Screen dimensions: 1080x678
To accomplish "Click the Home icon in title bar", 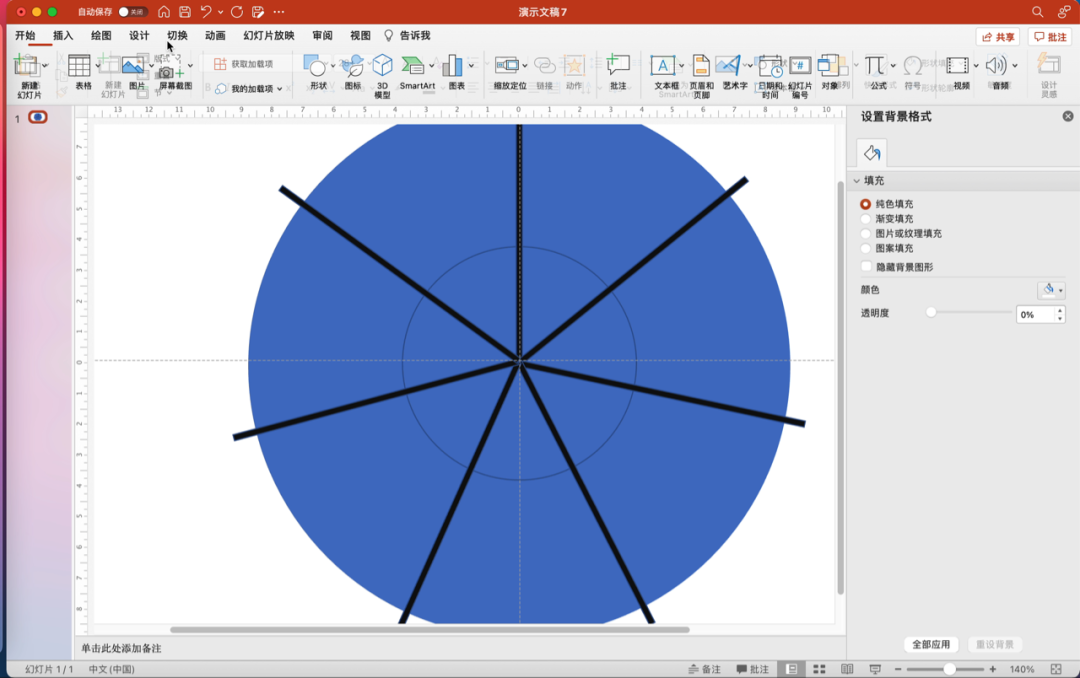I will tap(164, 12).
